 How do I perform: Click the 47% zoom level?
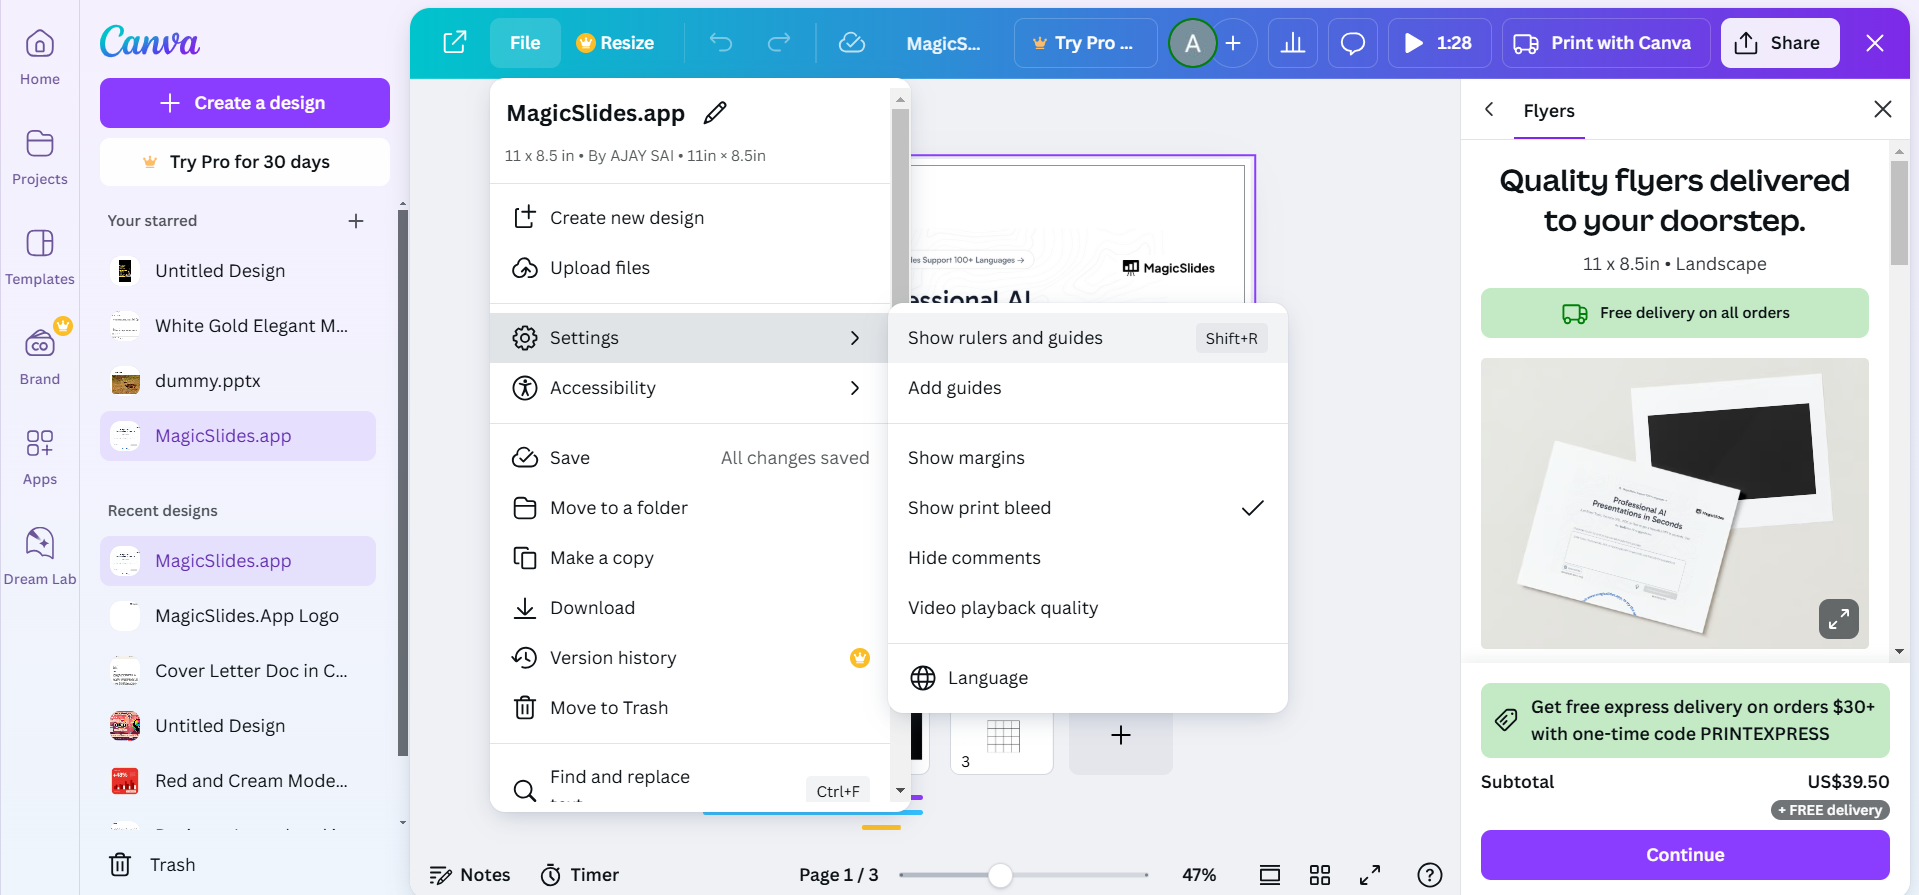coord(1199,875)
